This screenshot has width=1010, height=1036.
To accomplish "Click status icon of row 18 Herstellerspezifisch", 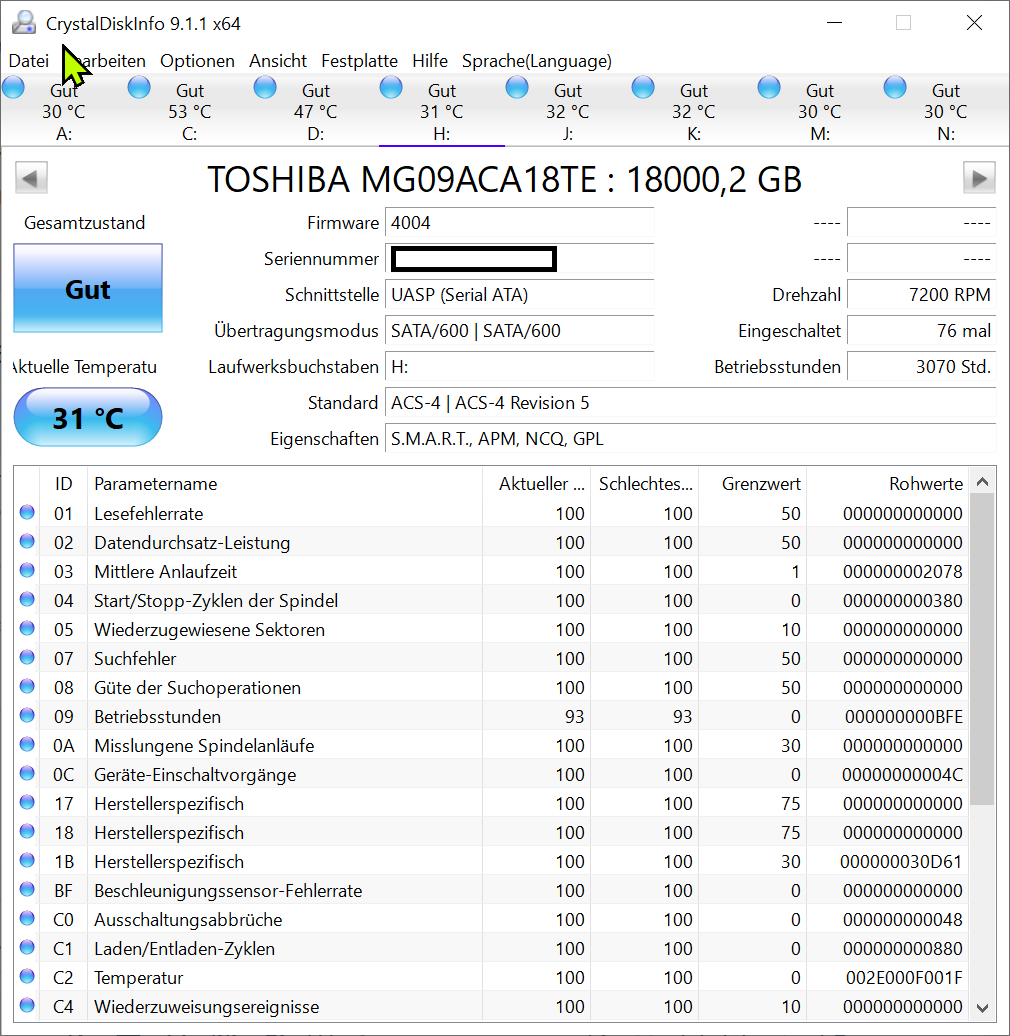I will [x=27, y=831].
